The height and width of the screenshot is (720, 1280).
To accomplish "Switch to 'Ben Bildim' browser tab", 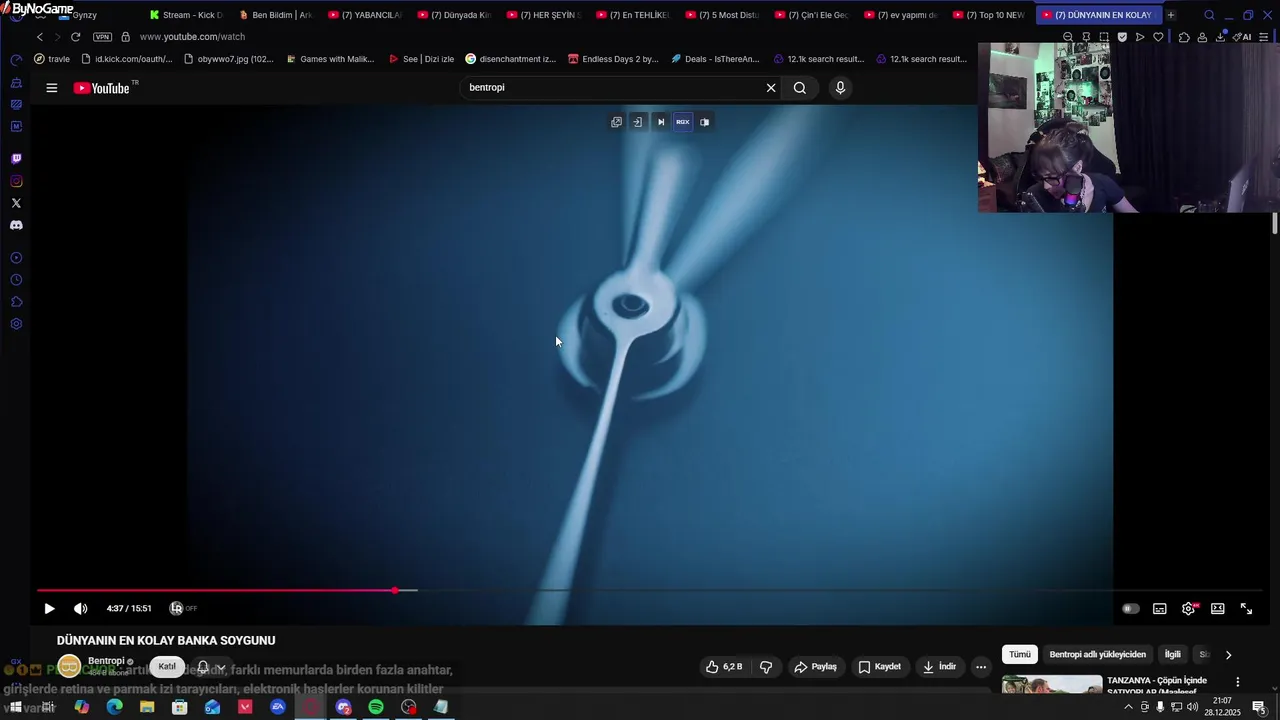I will 275,15.
